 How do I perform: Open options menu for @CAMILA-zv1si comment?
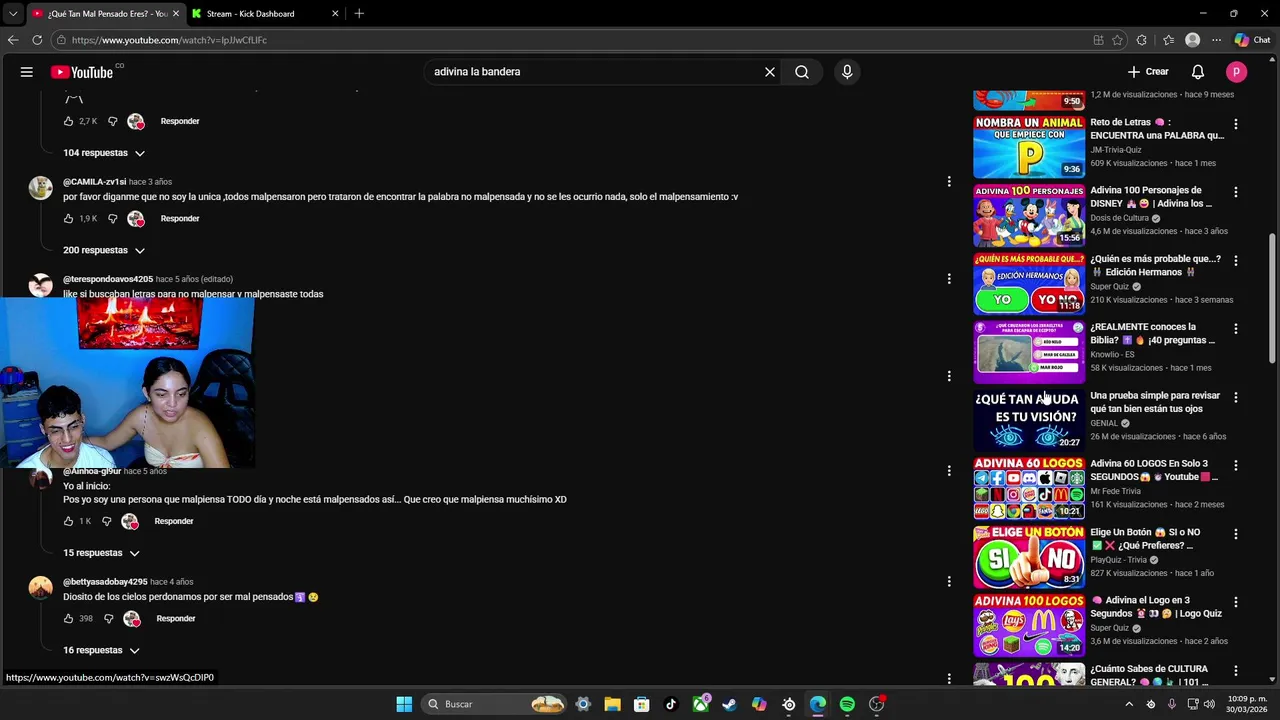(x=949, y=182)
